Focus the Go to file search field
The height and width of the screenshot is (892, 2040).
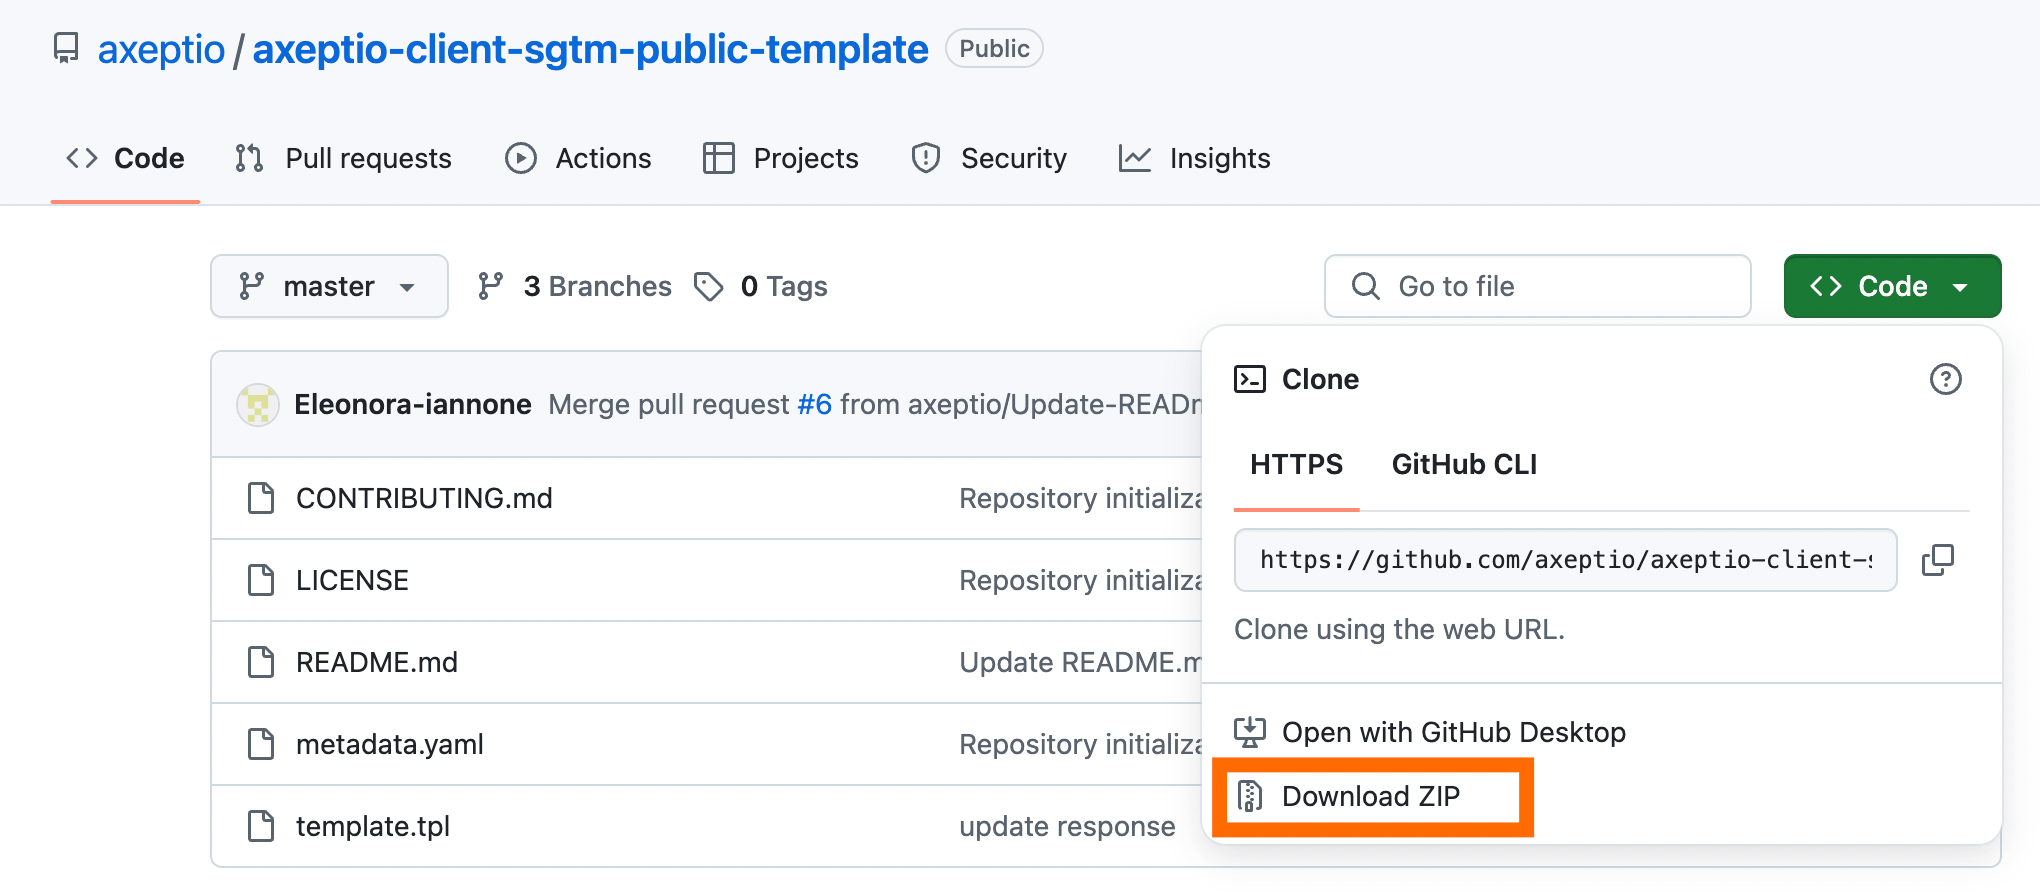tap(1537, 286)
